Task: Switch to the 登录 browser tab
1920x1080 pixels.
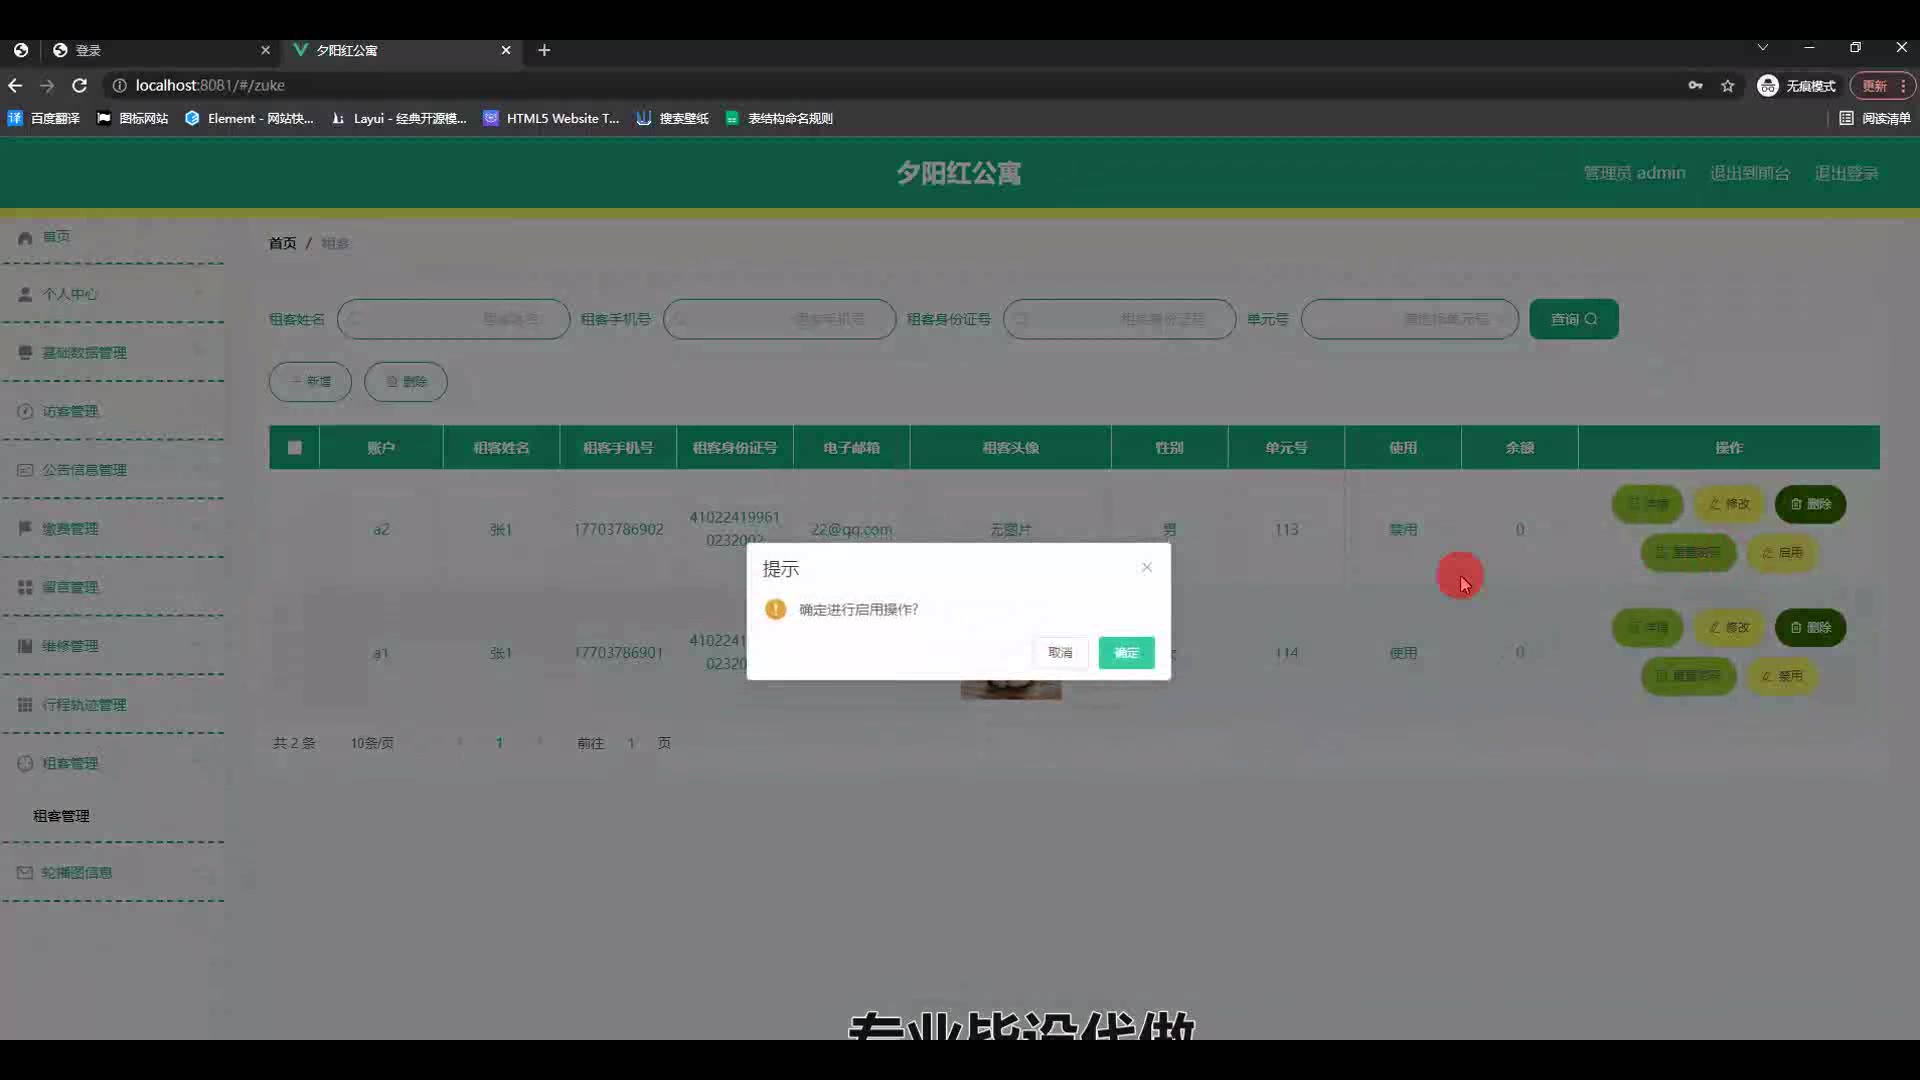Action: 150,50
